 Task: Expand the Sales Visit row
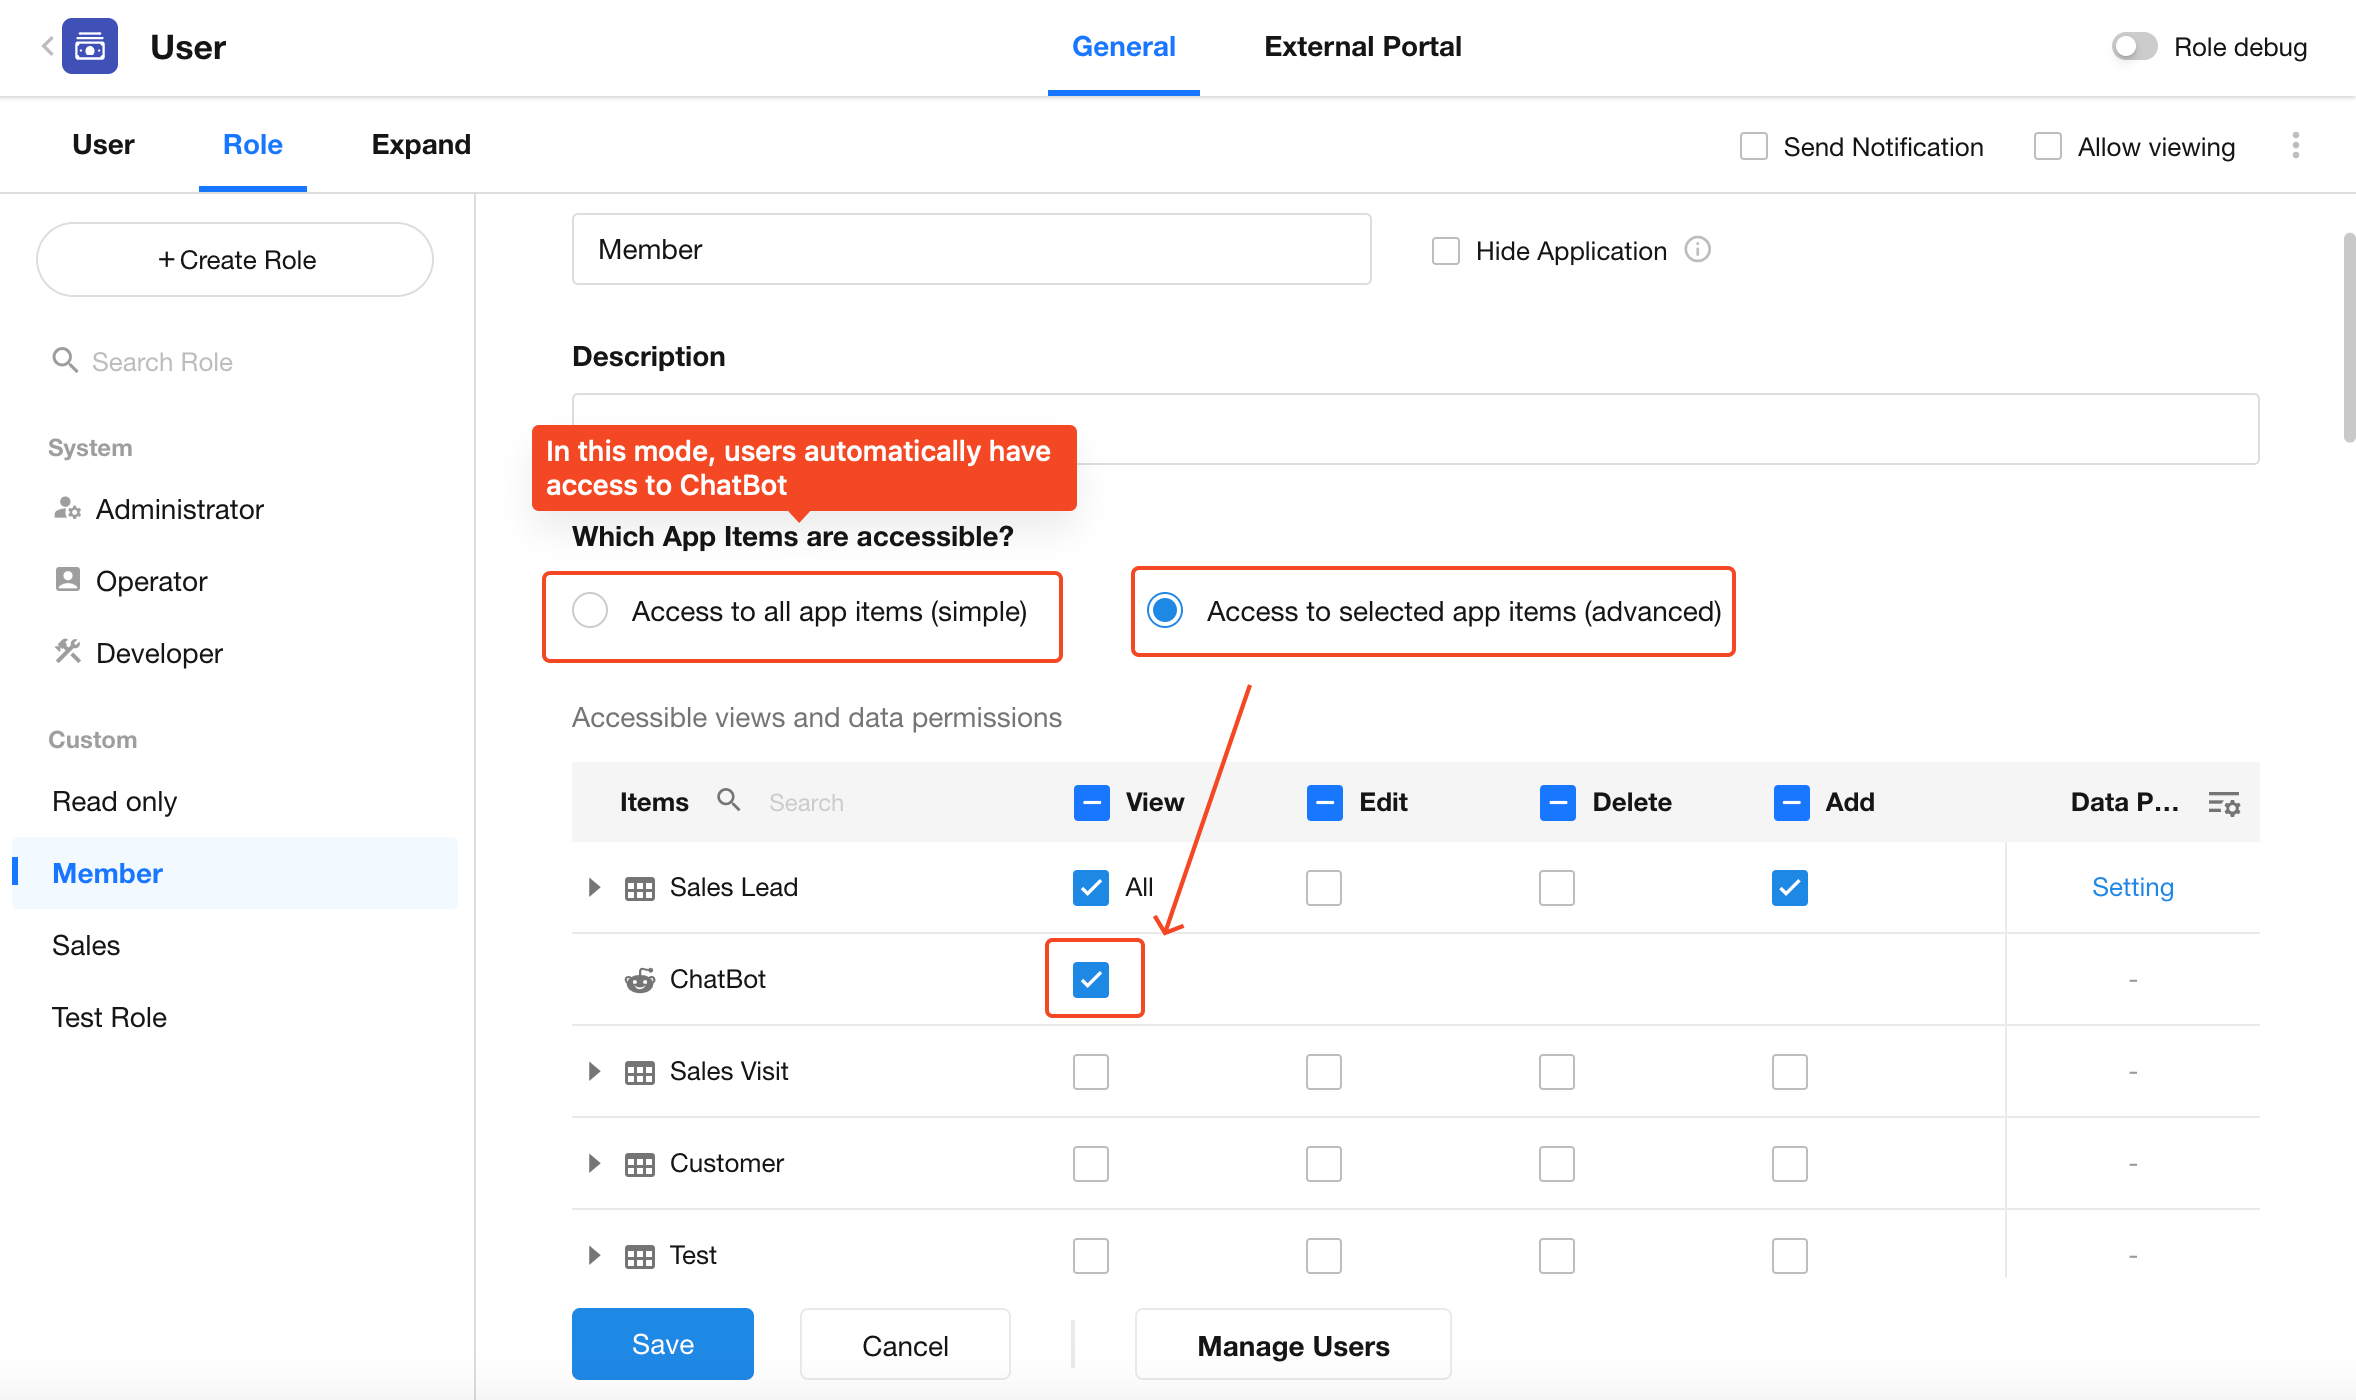(x=594, y=1071)
